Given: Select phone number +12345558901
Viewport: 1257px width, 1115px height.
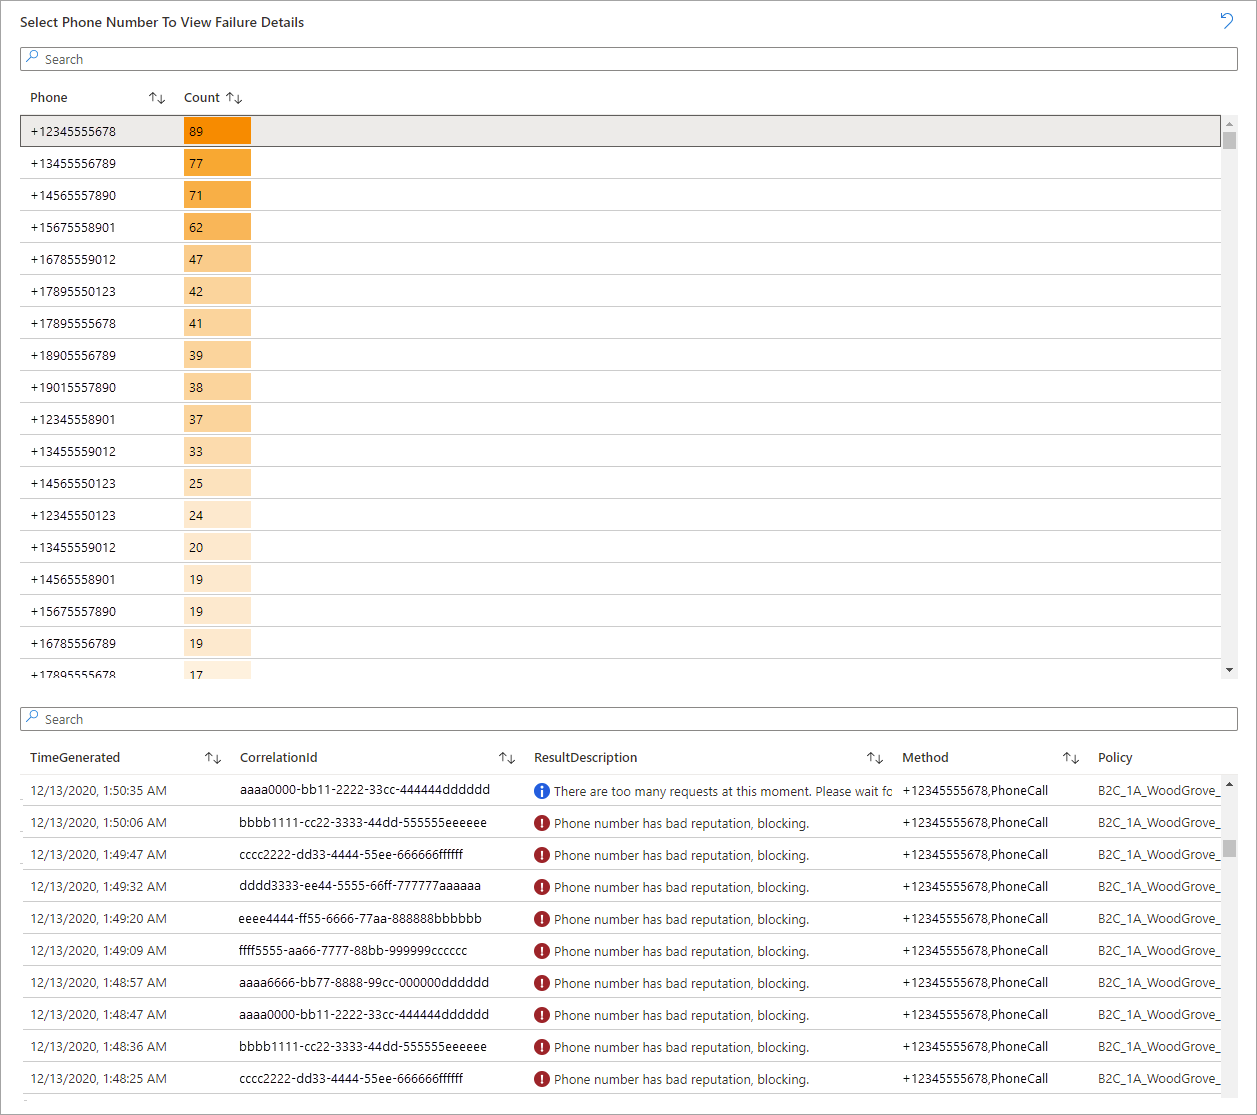Looking at the screenshot, I should coord(73,419).
